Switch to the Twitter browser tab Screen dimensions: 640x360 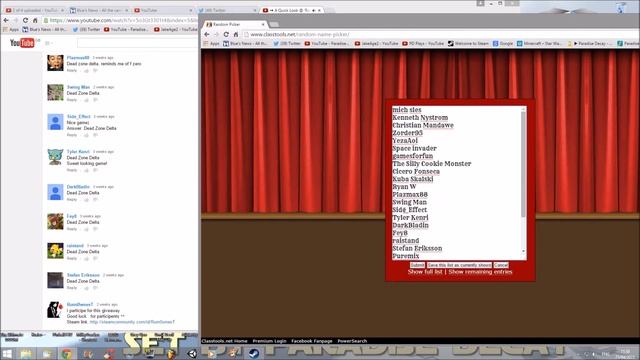click(x=227, y=10)
